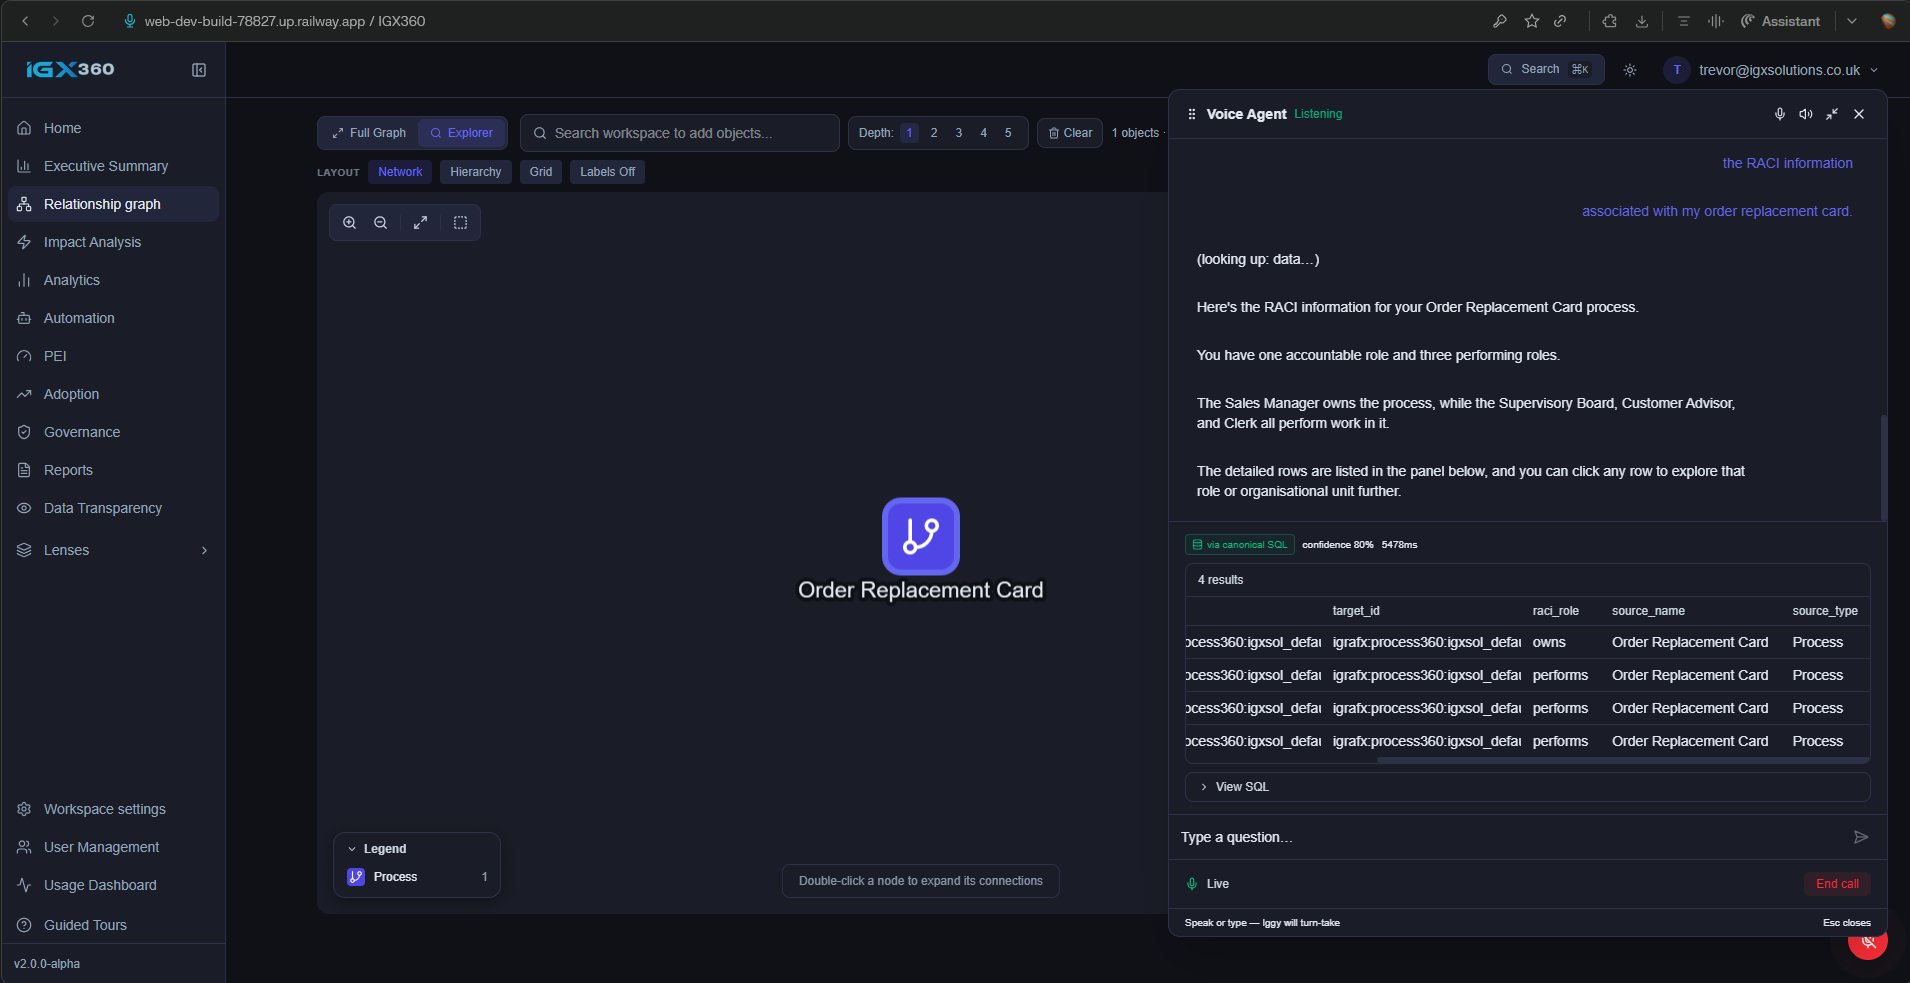Switch theme with the sun icon
Screen dimensions: 1910x983
[1630, 70]
